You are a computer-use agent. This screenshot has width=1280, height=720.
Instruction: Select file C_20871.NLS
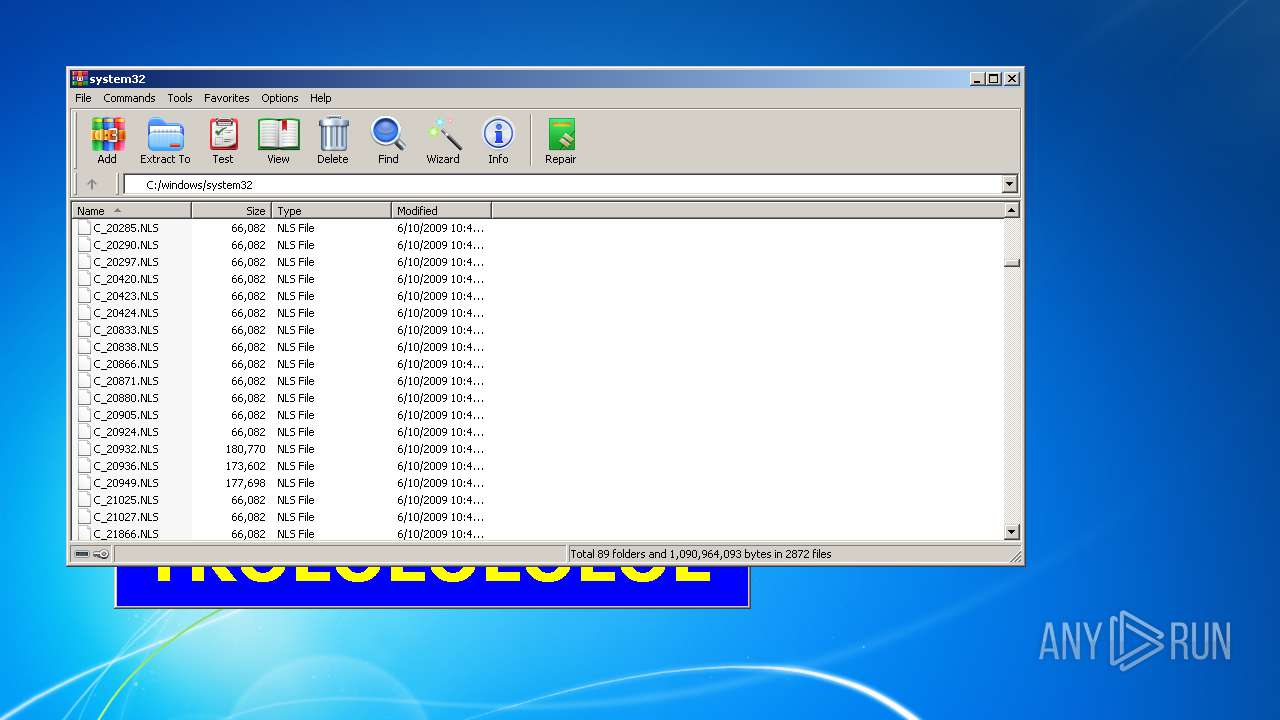tap(126, 381)
